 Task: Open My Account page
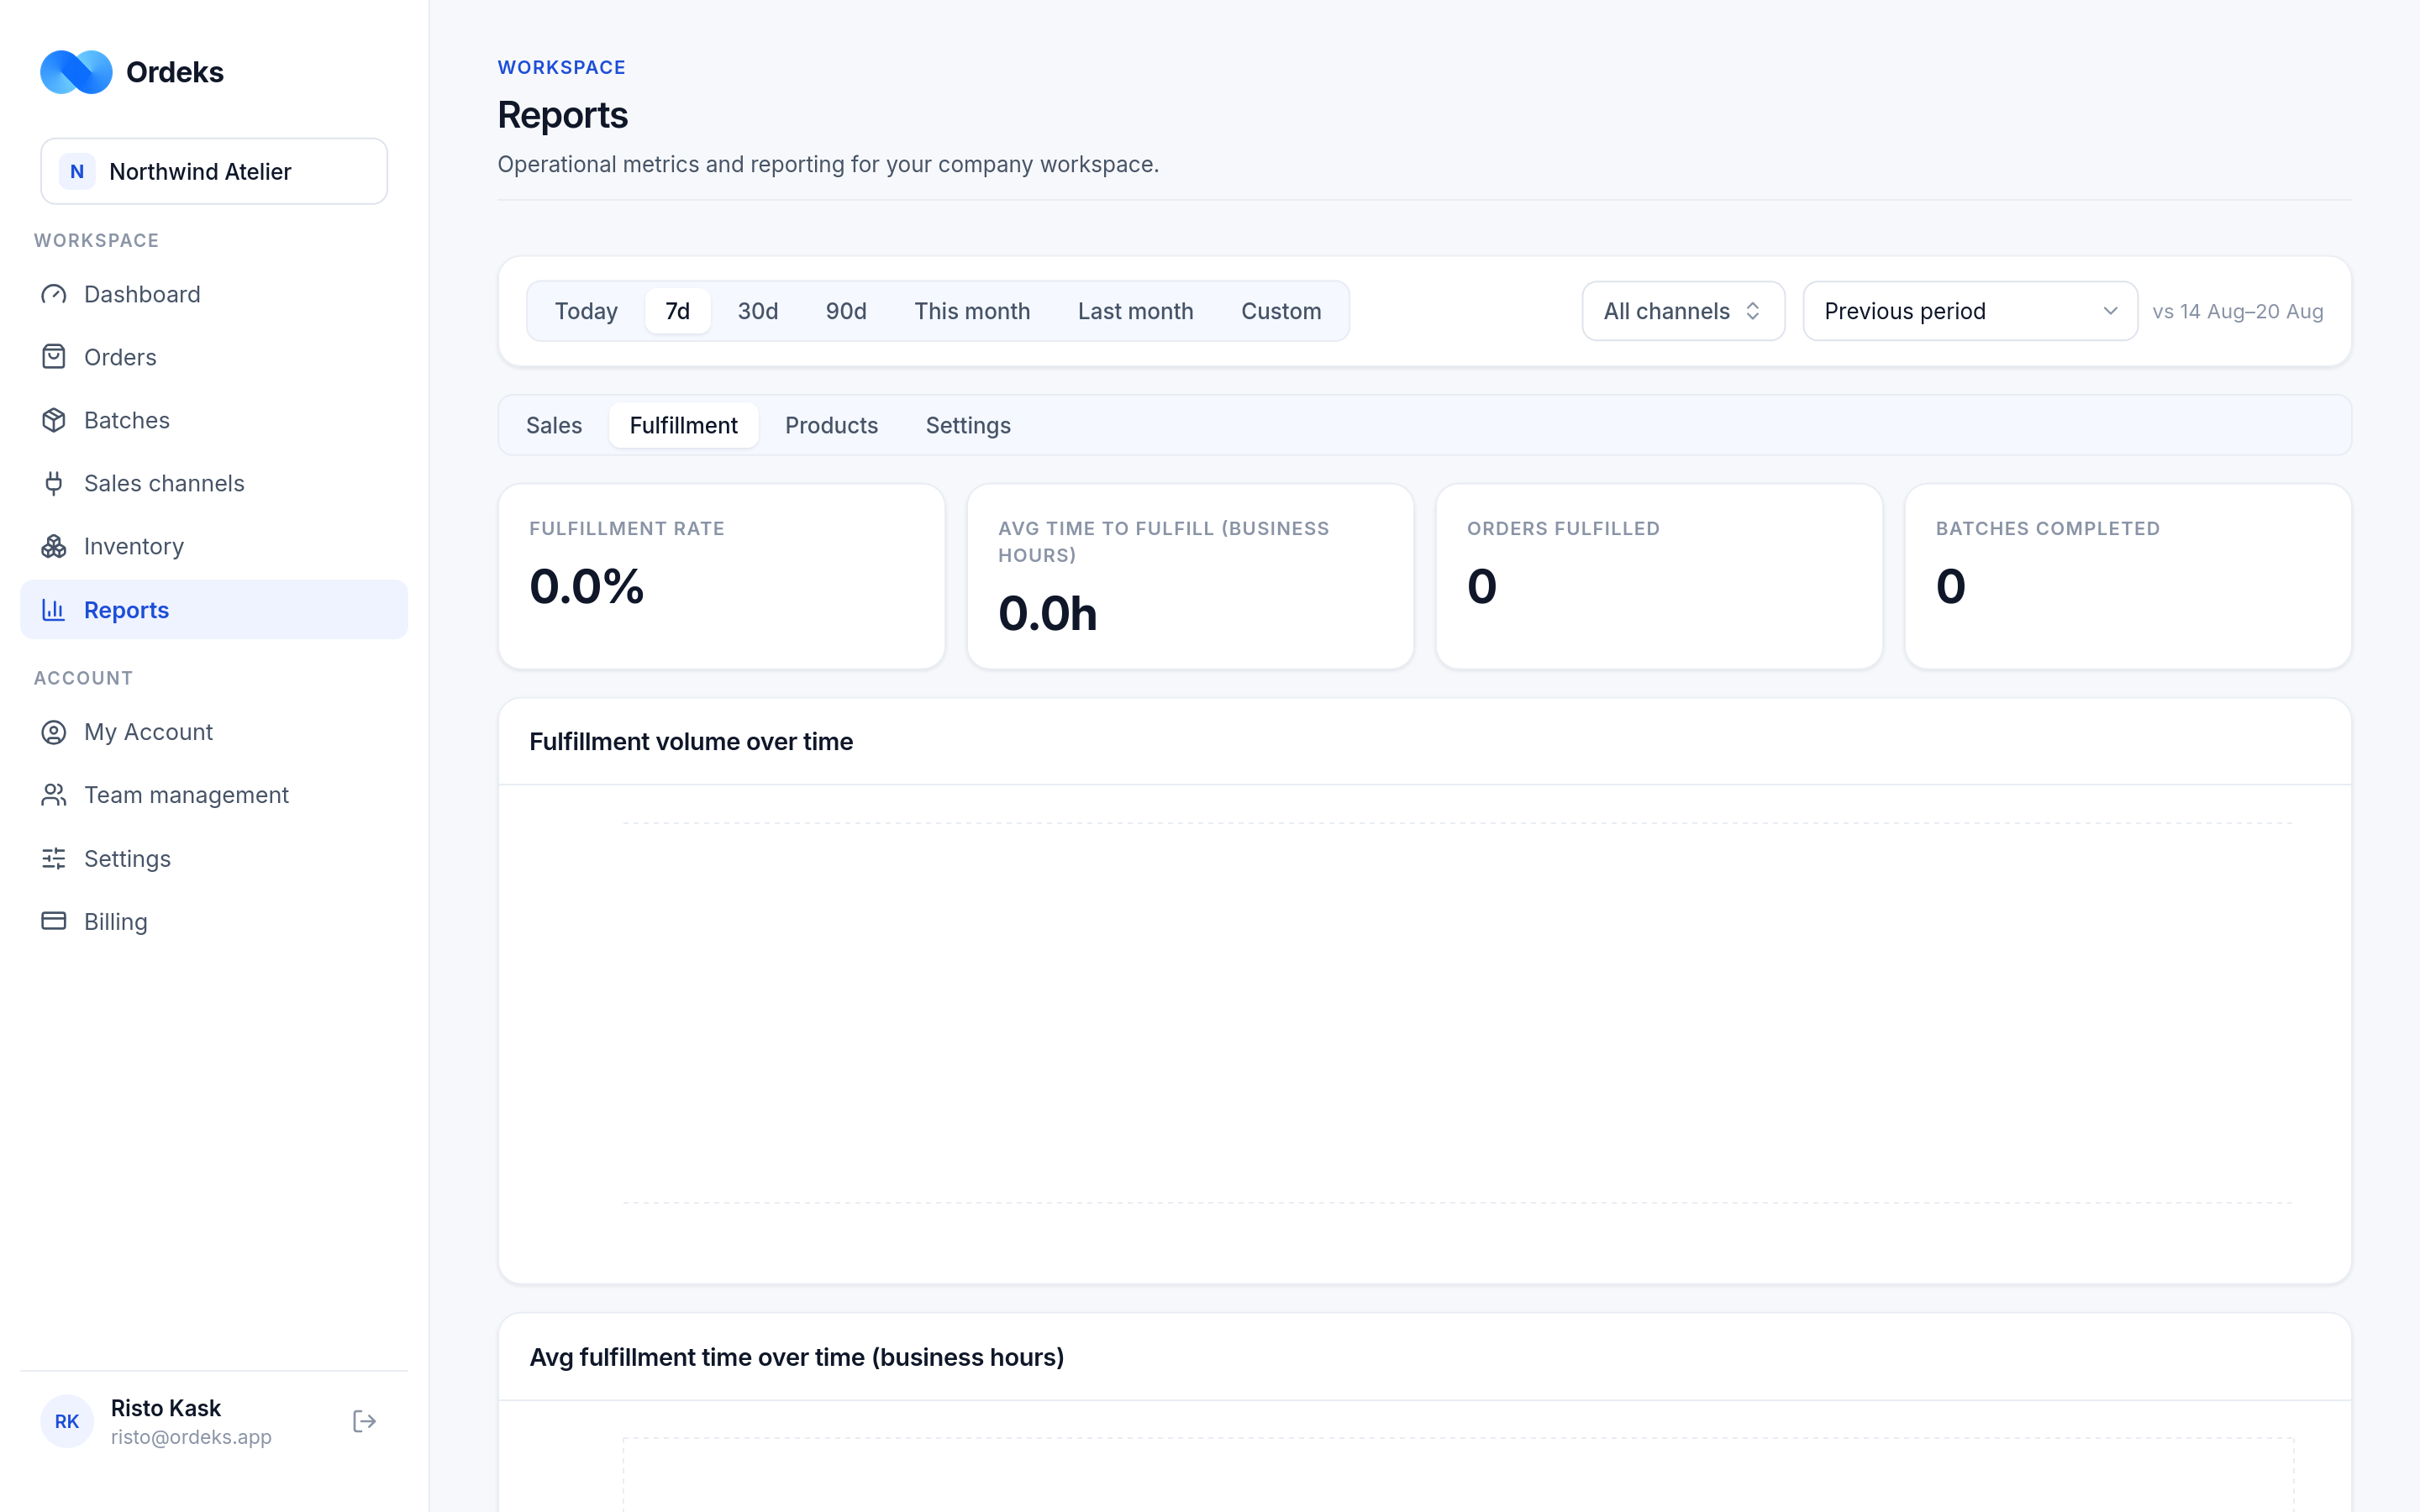tap(214, 732)
